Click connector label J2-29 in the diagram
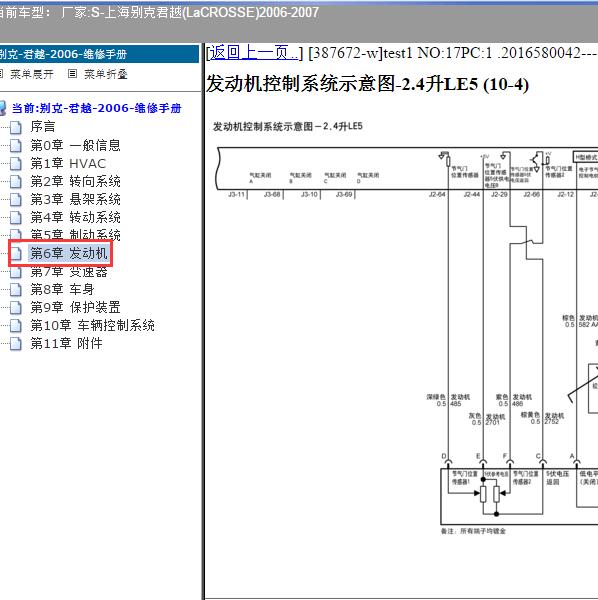The image size is (598, 600). (x=499, y=194)
